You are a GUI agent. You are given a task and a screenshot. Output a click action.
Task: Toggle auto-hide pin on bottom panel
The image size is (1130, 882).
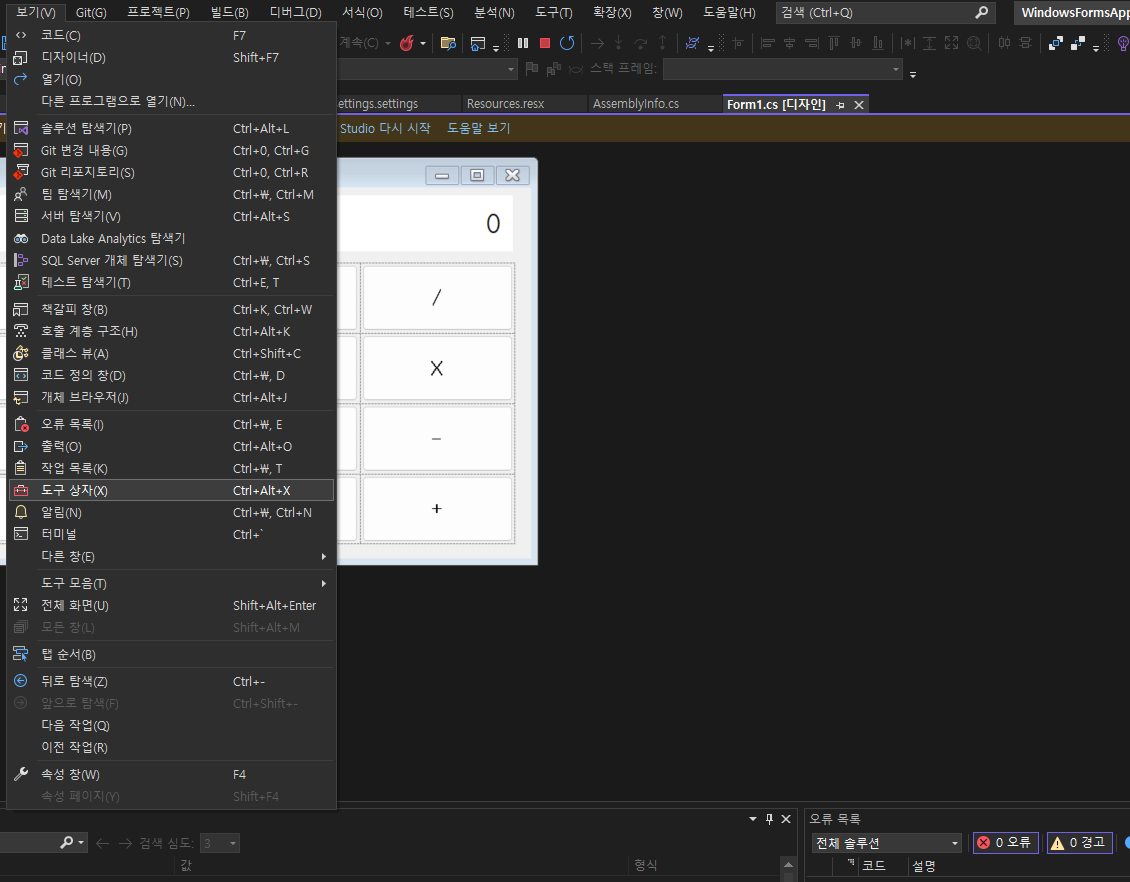click(x=770, y=819)
